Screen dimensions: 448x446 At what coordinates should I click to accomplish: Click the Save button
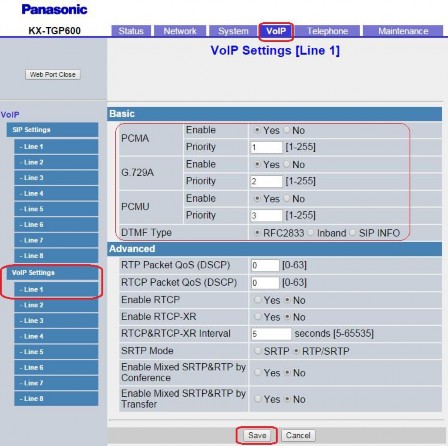[257, 435]
